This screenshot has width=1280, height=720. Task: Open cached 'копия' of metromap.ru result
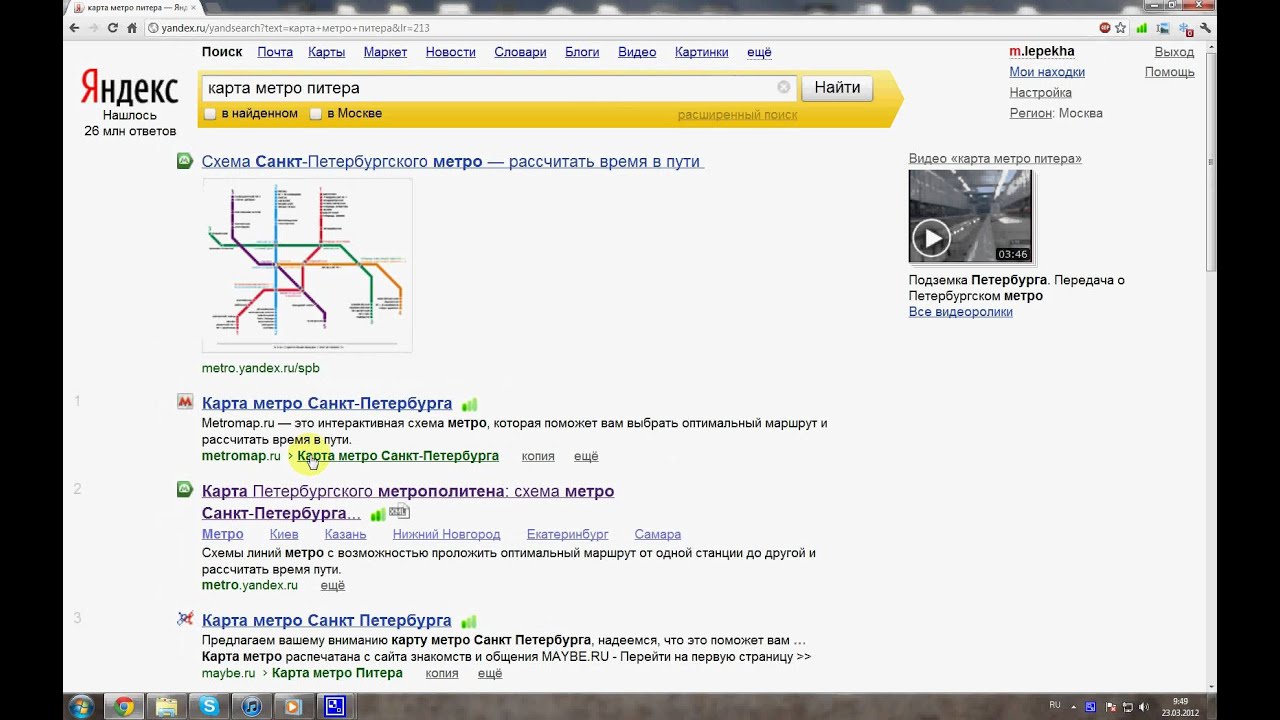pos(538,456)
